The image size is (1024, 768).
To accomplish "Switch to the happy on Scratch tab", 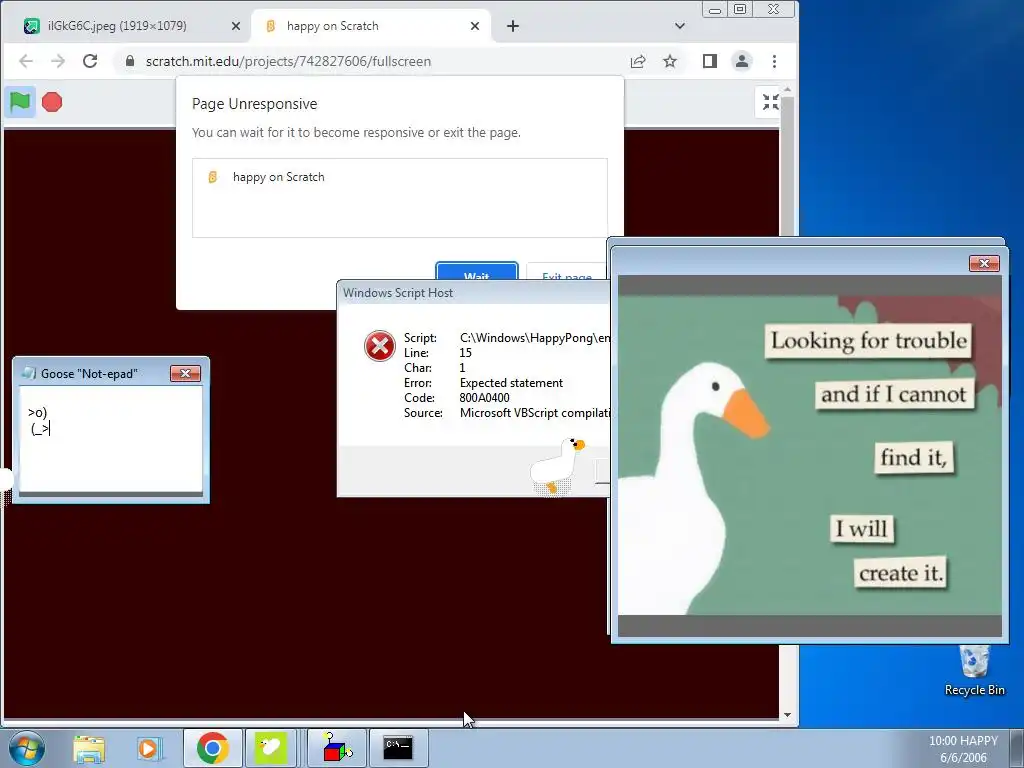I will [369, 26].
